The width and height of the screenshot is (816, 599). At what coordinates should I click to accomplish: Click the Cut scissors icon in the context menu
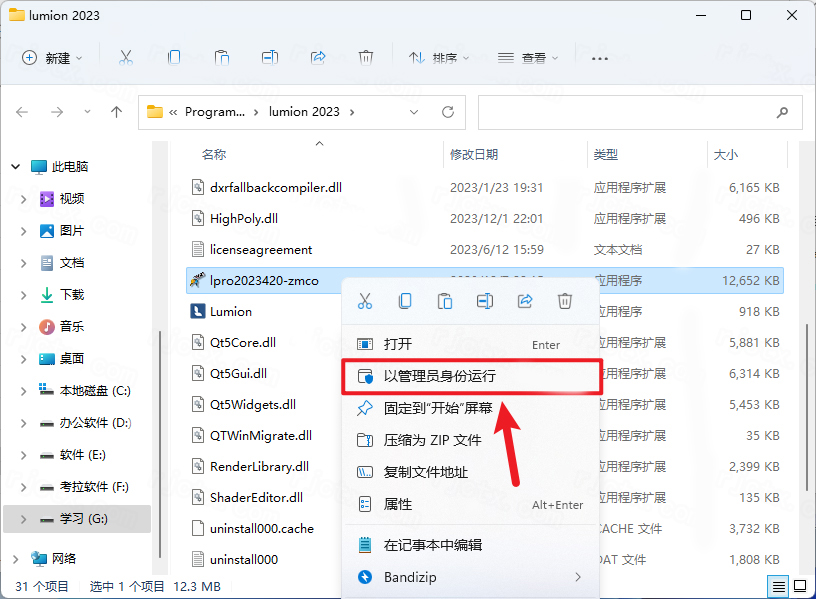coord(365,301)
